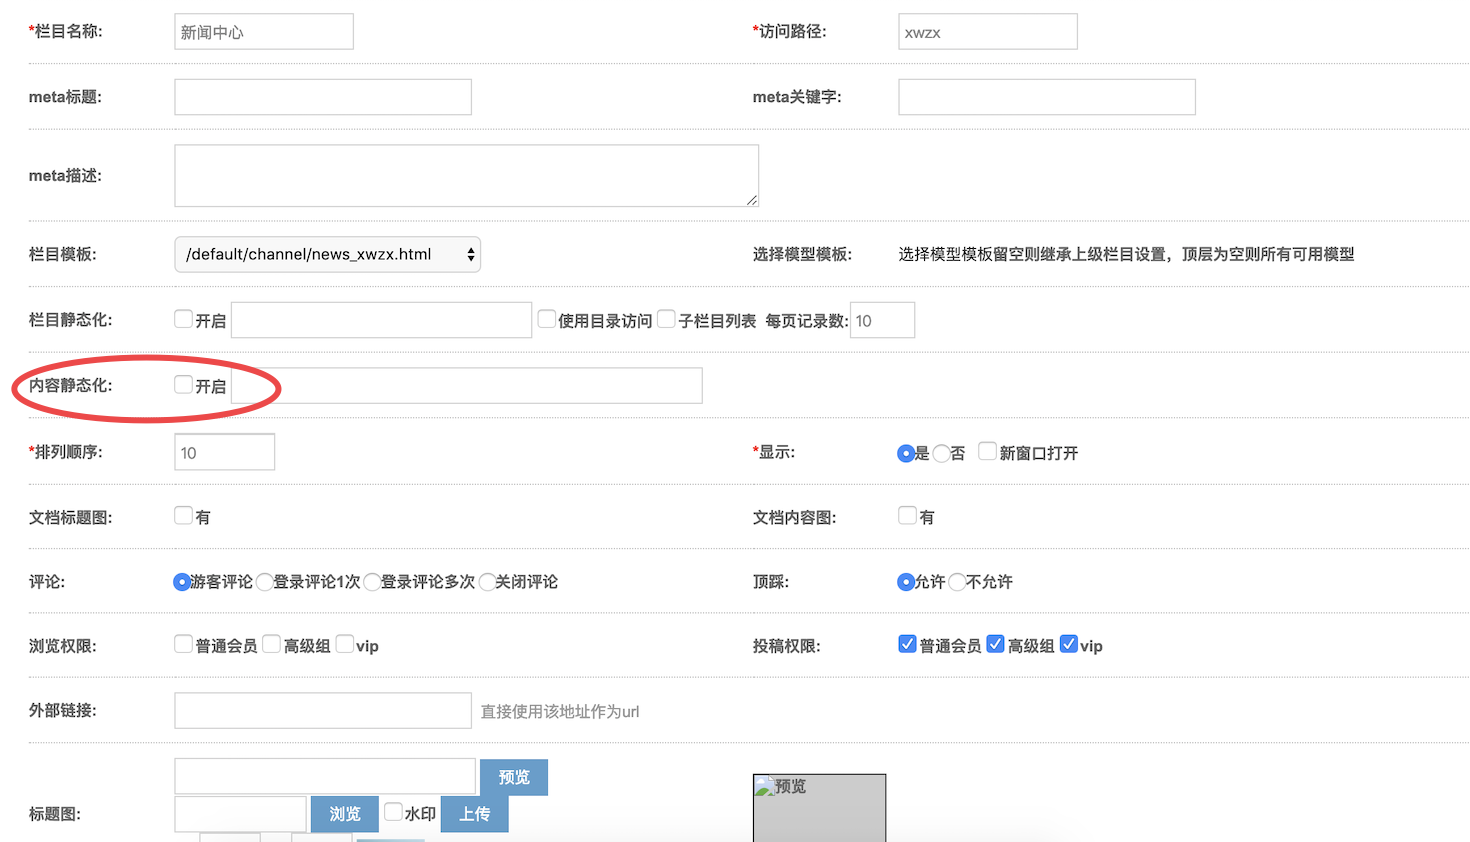Enable the 栏目静态化 开启 checkbox
The height and width of the screenshot is (842, 1470).
[183, 319]
